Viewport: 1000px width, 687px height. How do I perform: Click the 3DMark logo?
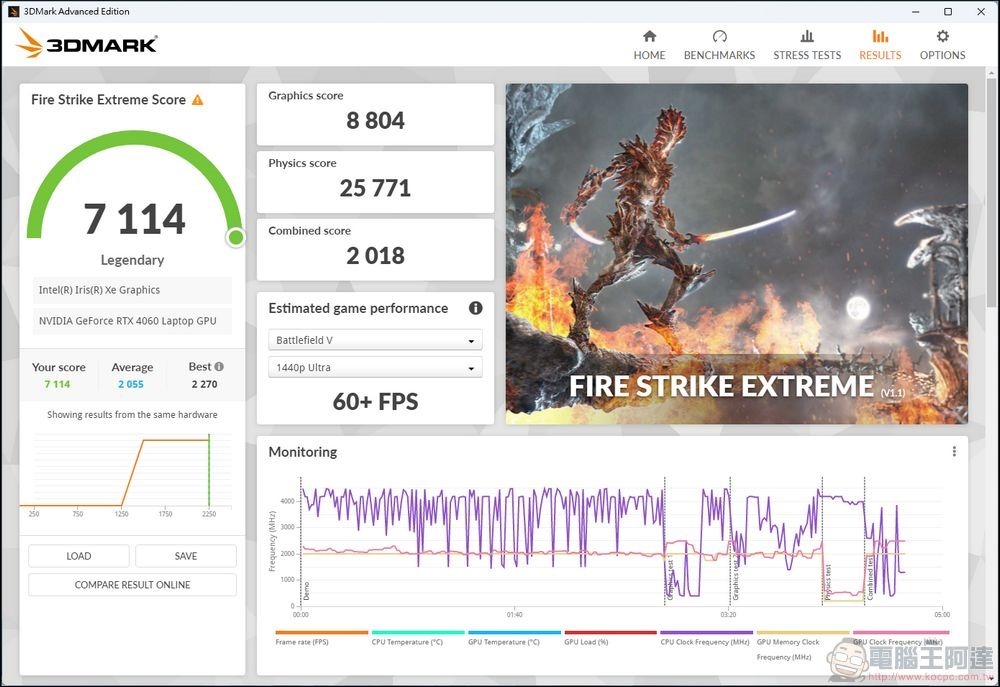point(87,43)
